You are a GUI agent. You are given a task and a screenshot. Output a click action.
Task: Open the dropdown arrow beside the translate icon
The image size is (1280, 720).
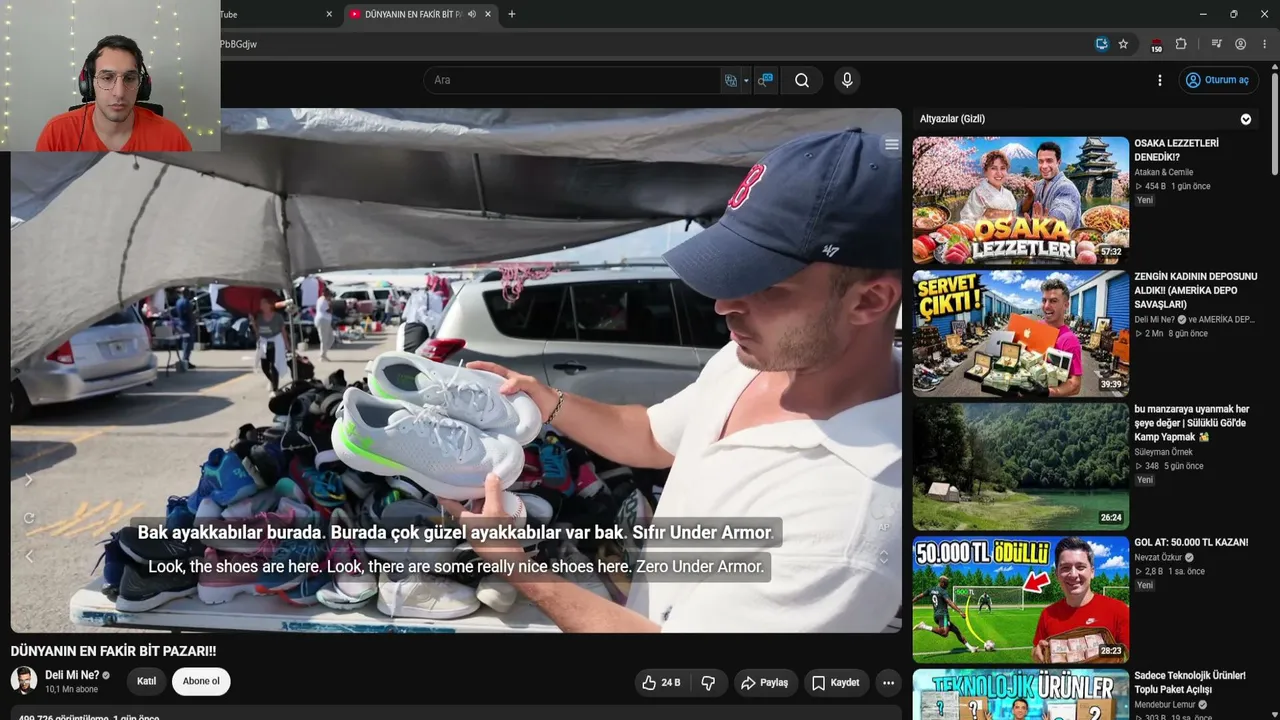746,81
